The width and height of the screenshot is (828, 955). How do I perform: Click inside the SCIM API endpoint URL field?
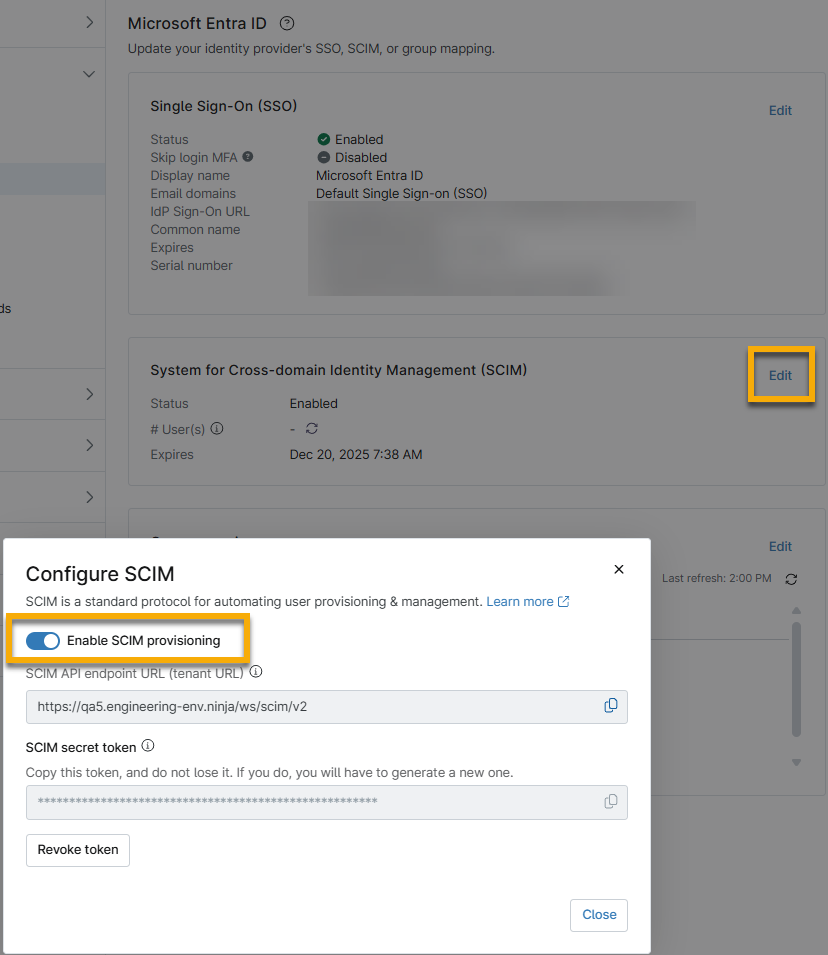tap(300, 707)
